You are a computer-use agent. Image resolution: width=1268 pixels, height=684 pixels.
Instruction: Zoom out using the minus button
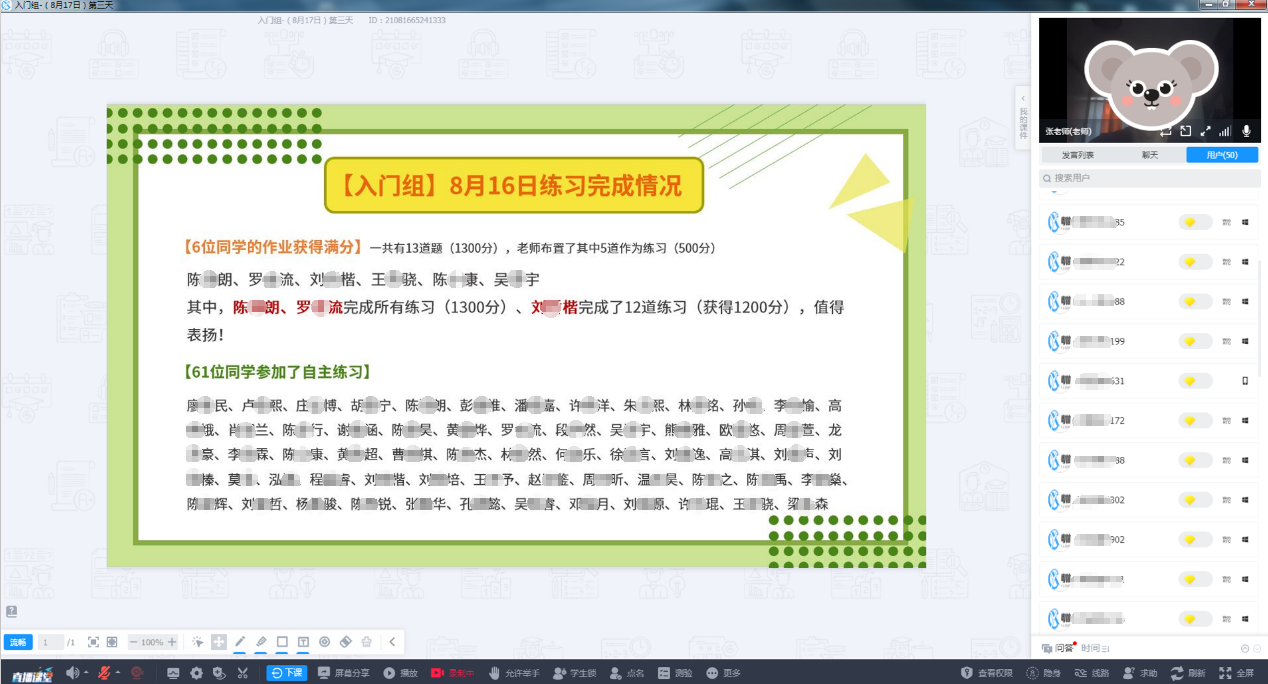(x=133, y=642)
